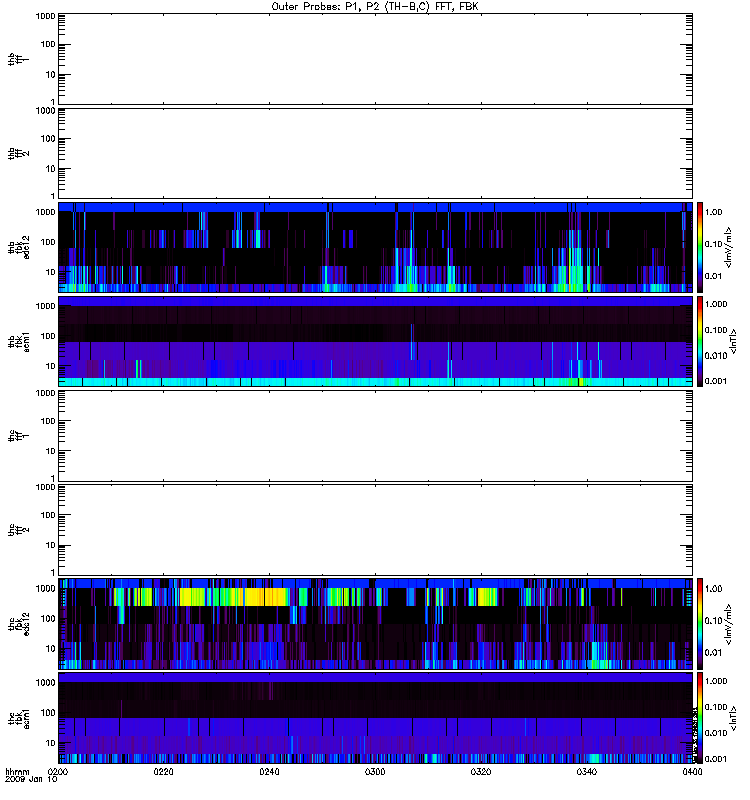Click the 10 y-axis tick of thc fff 1 panel
This screenshot has height=800, width=750.
(50, 452)
